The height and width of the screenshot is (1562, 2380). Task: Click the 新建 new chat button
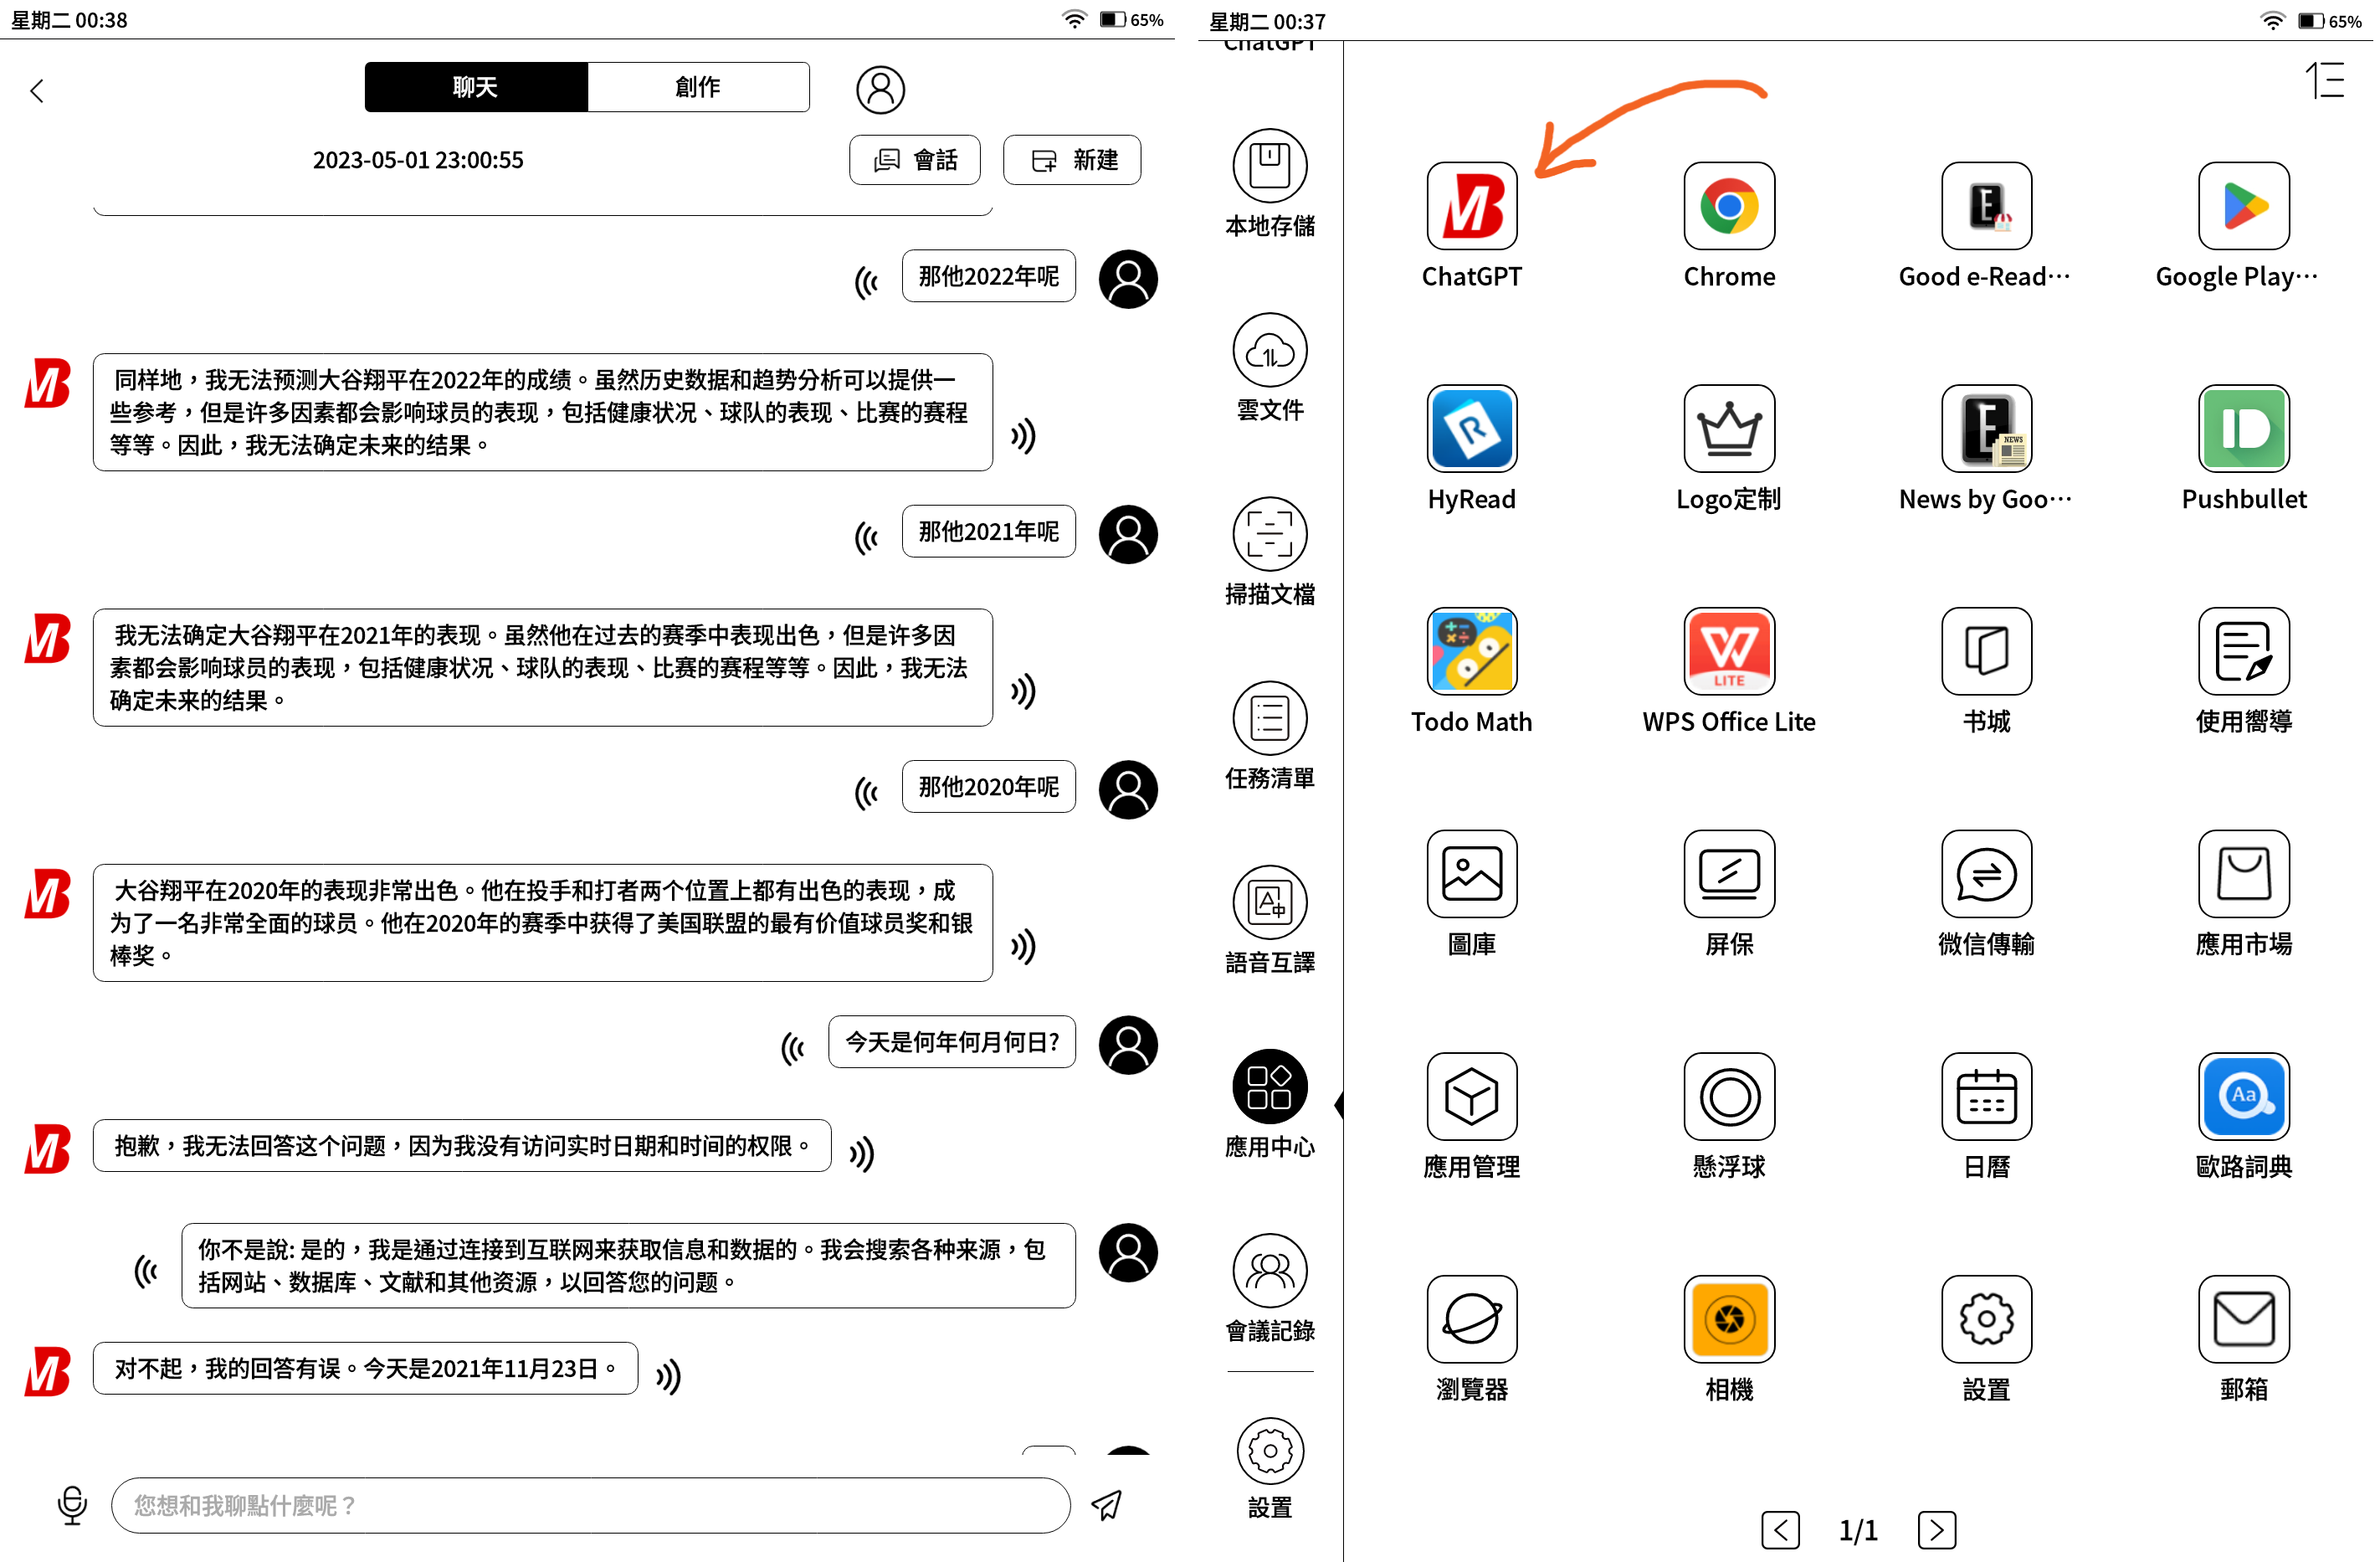pyautogui.click(x=1072, y=160)
